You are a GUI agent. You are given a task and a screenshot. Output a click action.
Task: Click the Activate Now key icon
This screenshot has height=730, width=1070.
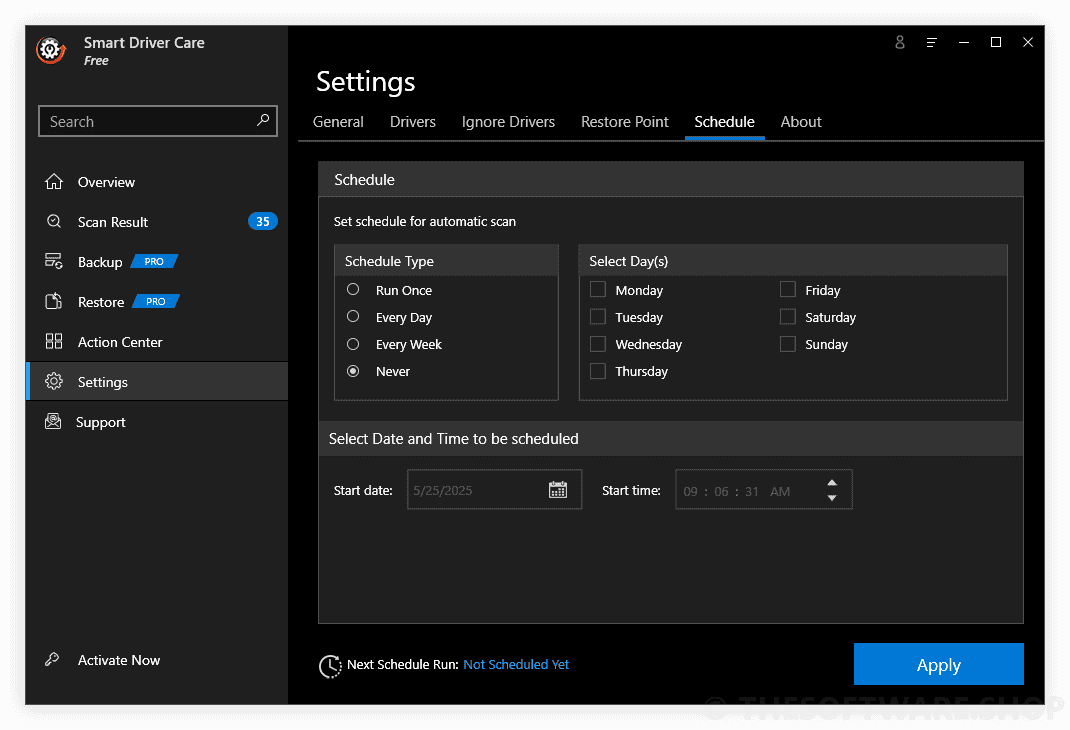coord(52,659)
